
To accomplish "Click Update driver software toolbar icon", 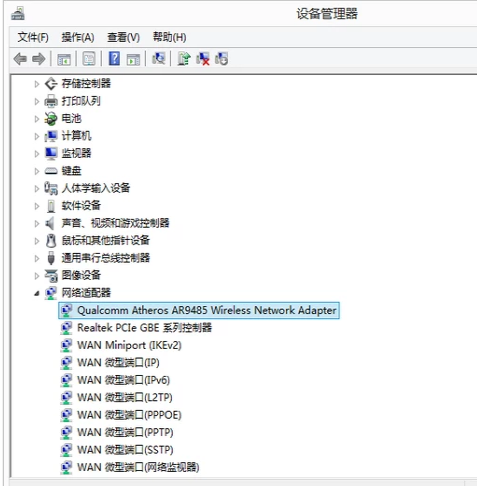I will 184,59.
